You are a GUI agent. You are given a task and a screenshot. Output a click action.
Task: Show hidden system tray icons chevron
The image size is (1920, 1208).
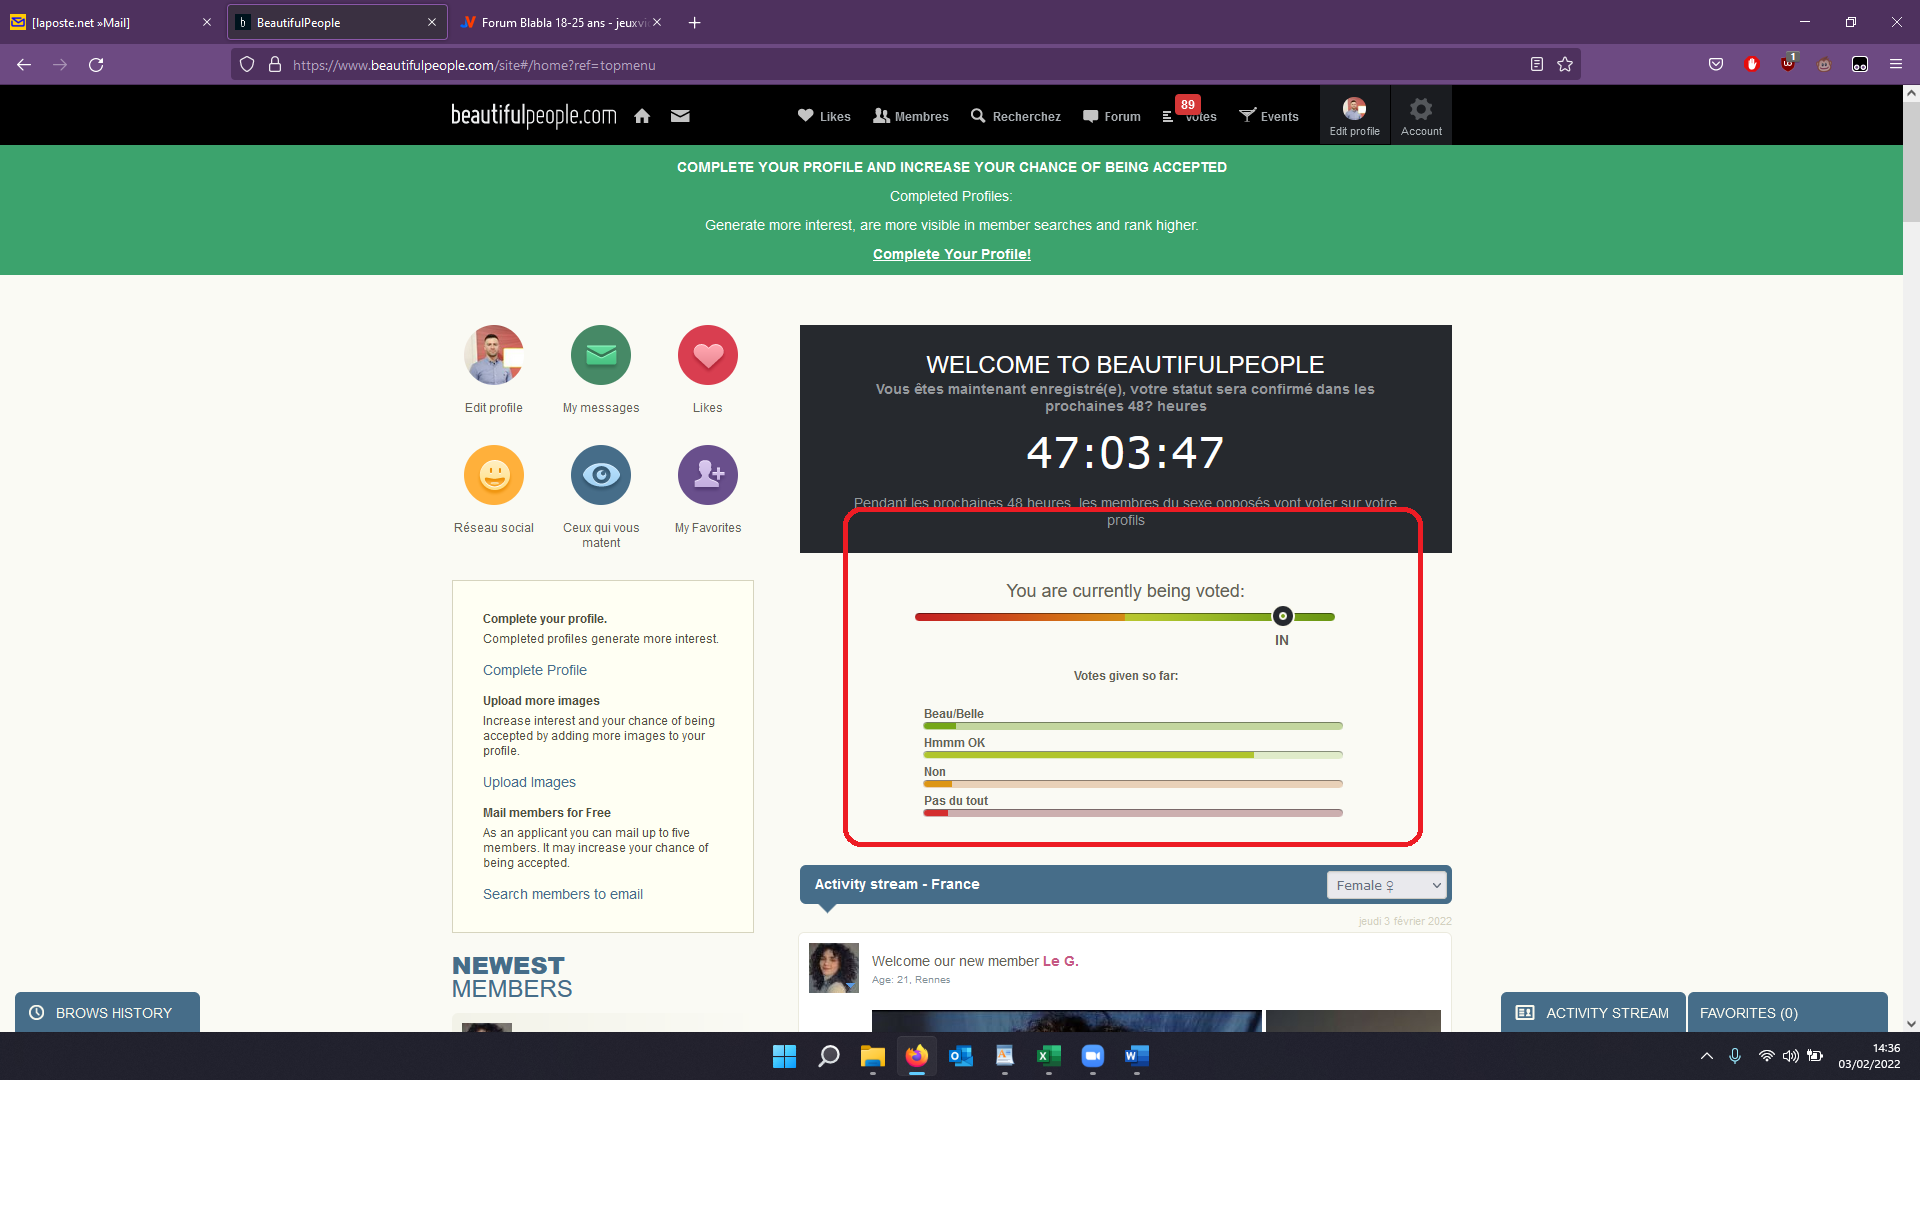(1706, 1056)
